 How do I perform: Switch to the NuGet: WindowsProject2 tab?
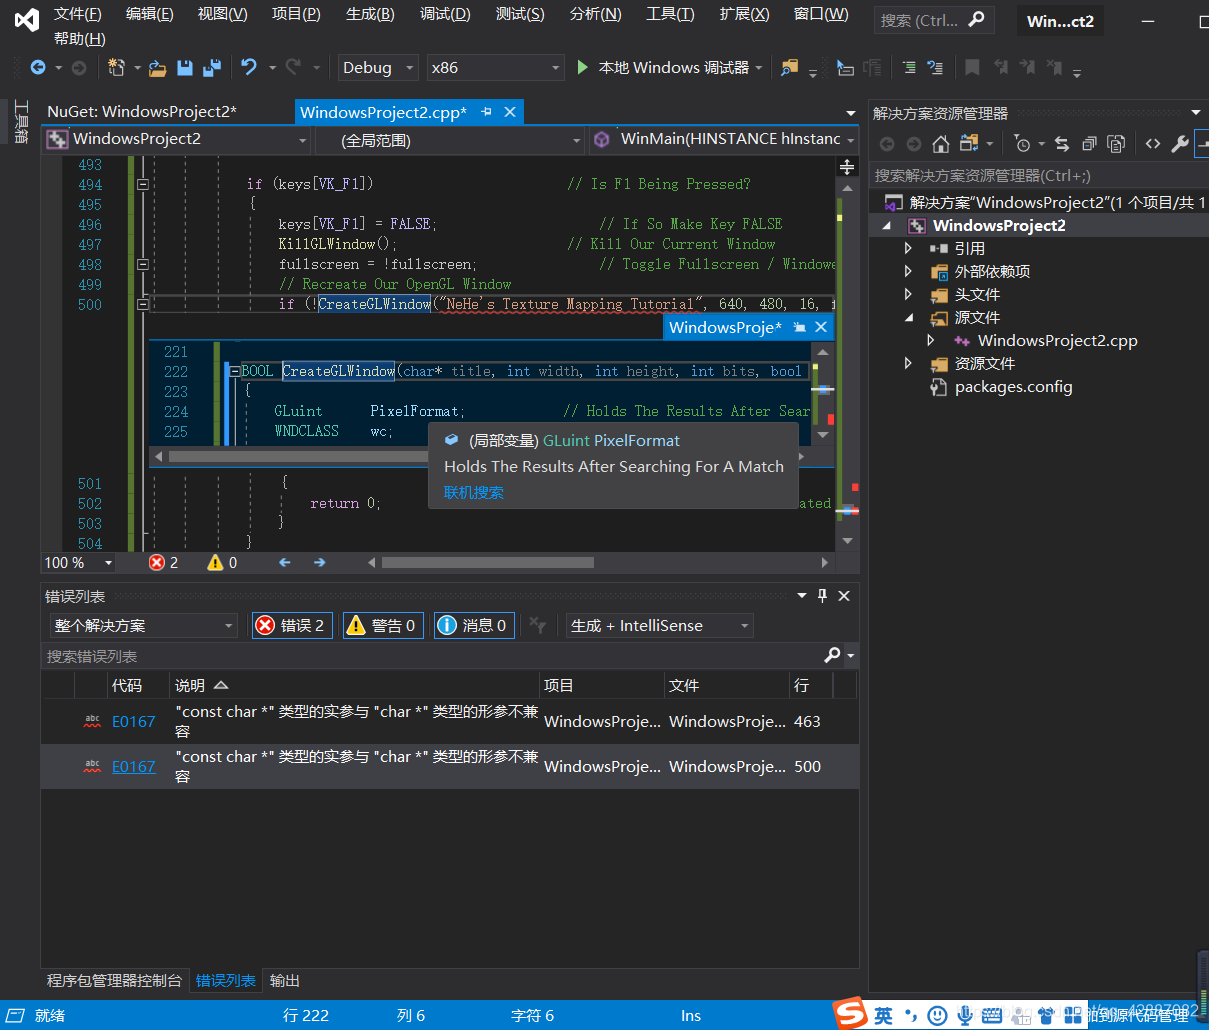[142, 112]
